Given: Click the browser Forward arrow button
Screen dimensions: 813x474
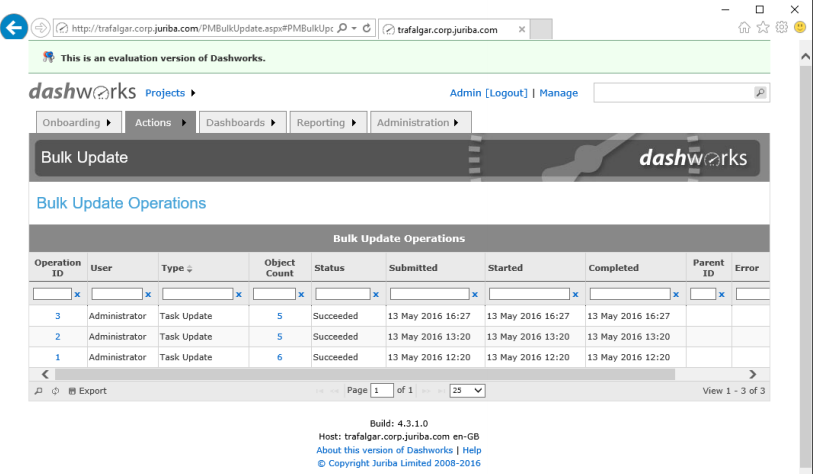Looking at the screenshot, I should click(x=40, y=28).
